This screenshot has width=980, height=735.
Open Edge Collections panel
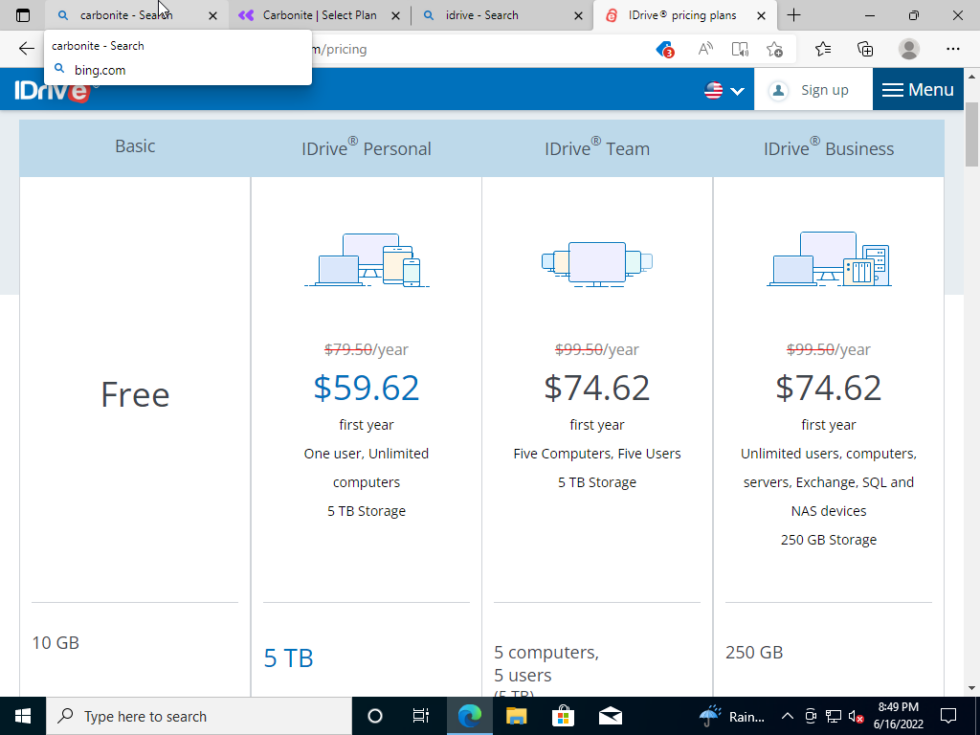click(x=866, y=49)
